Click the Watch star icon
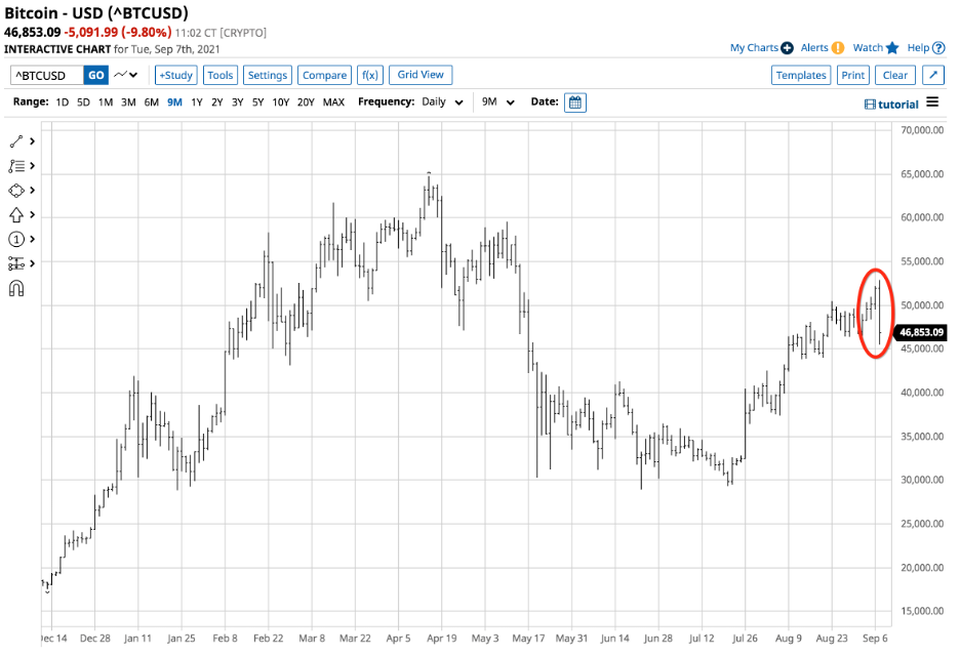Viewport: 960px width, 656px height. pos(892,48)
